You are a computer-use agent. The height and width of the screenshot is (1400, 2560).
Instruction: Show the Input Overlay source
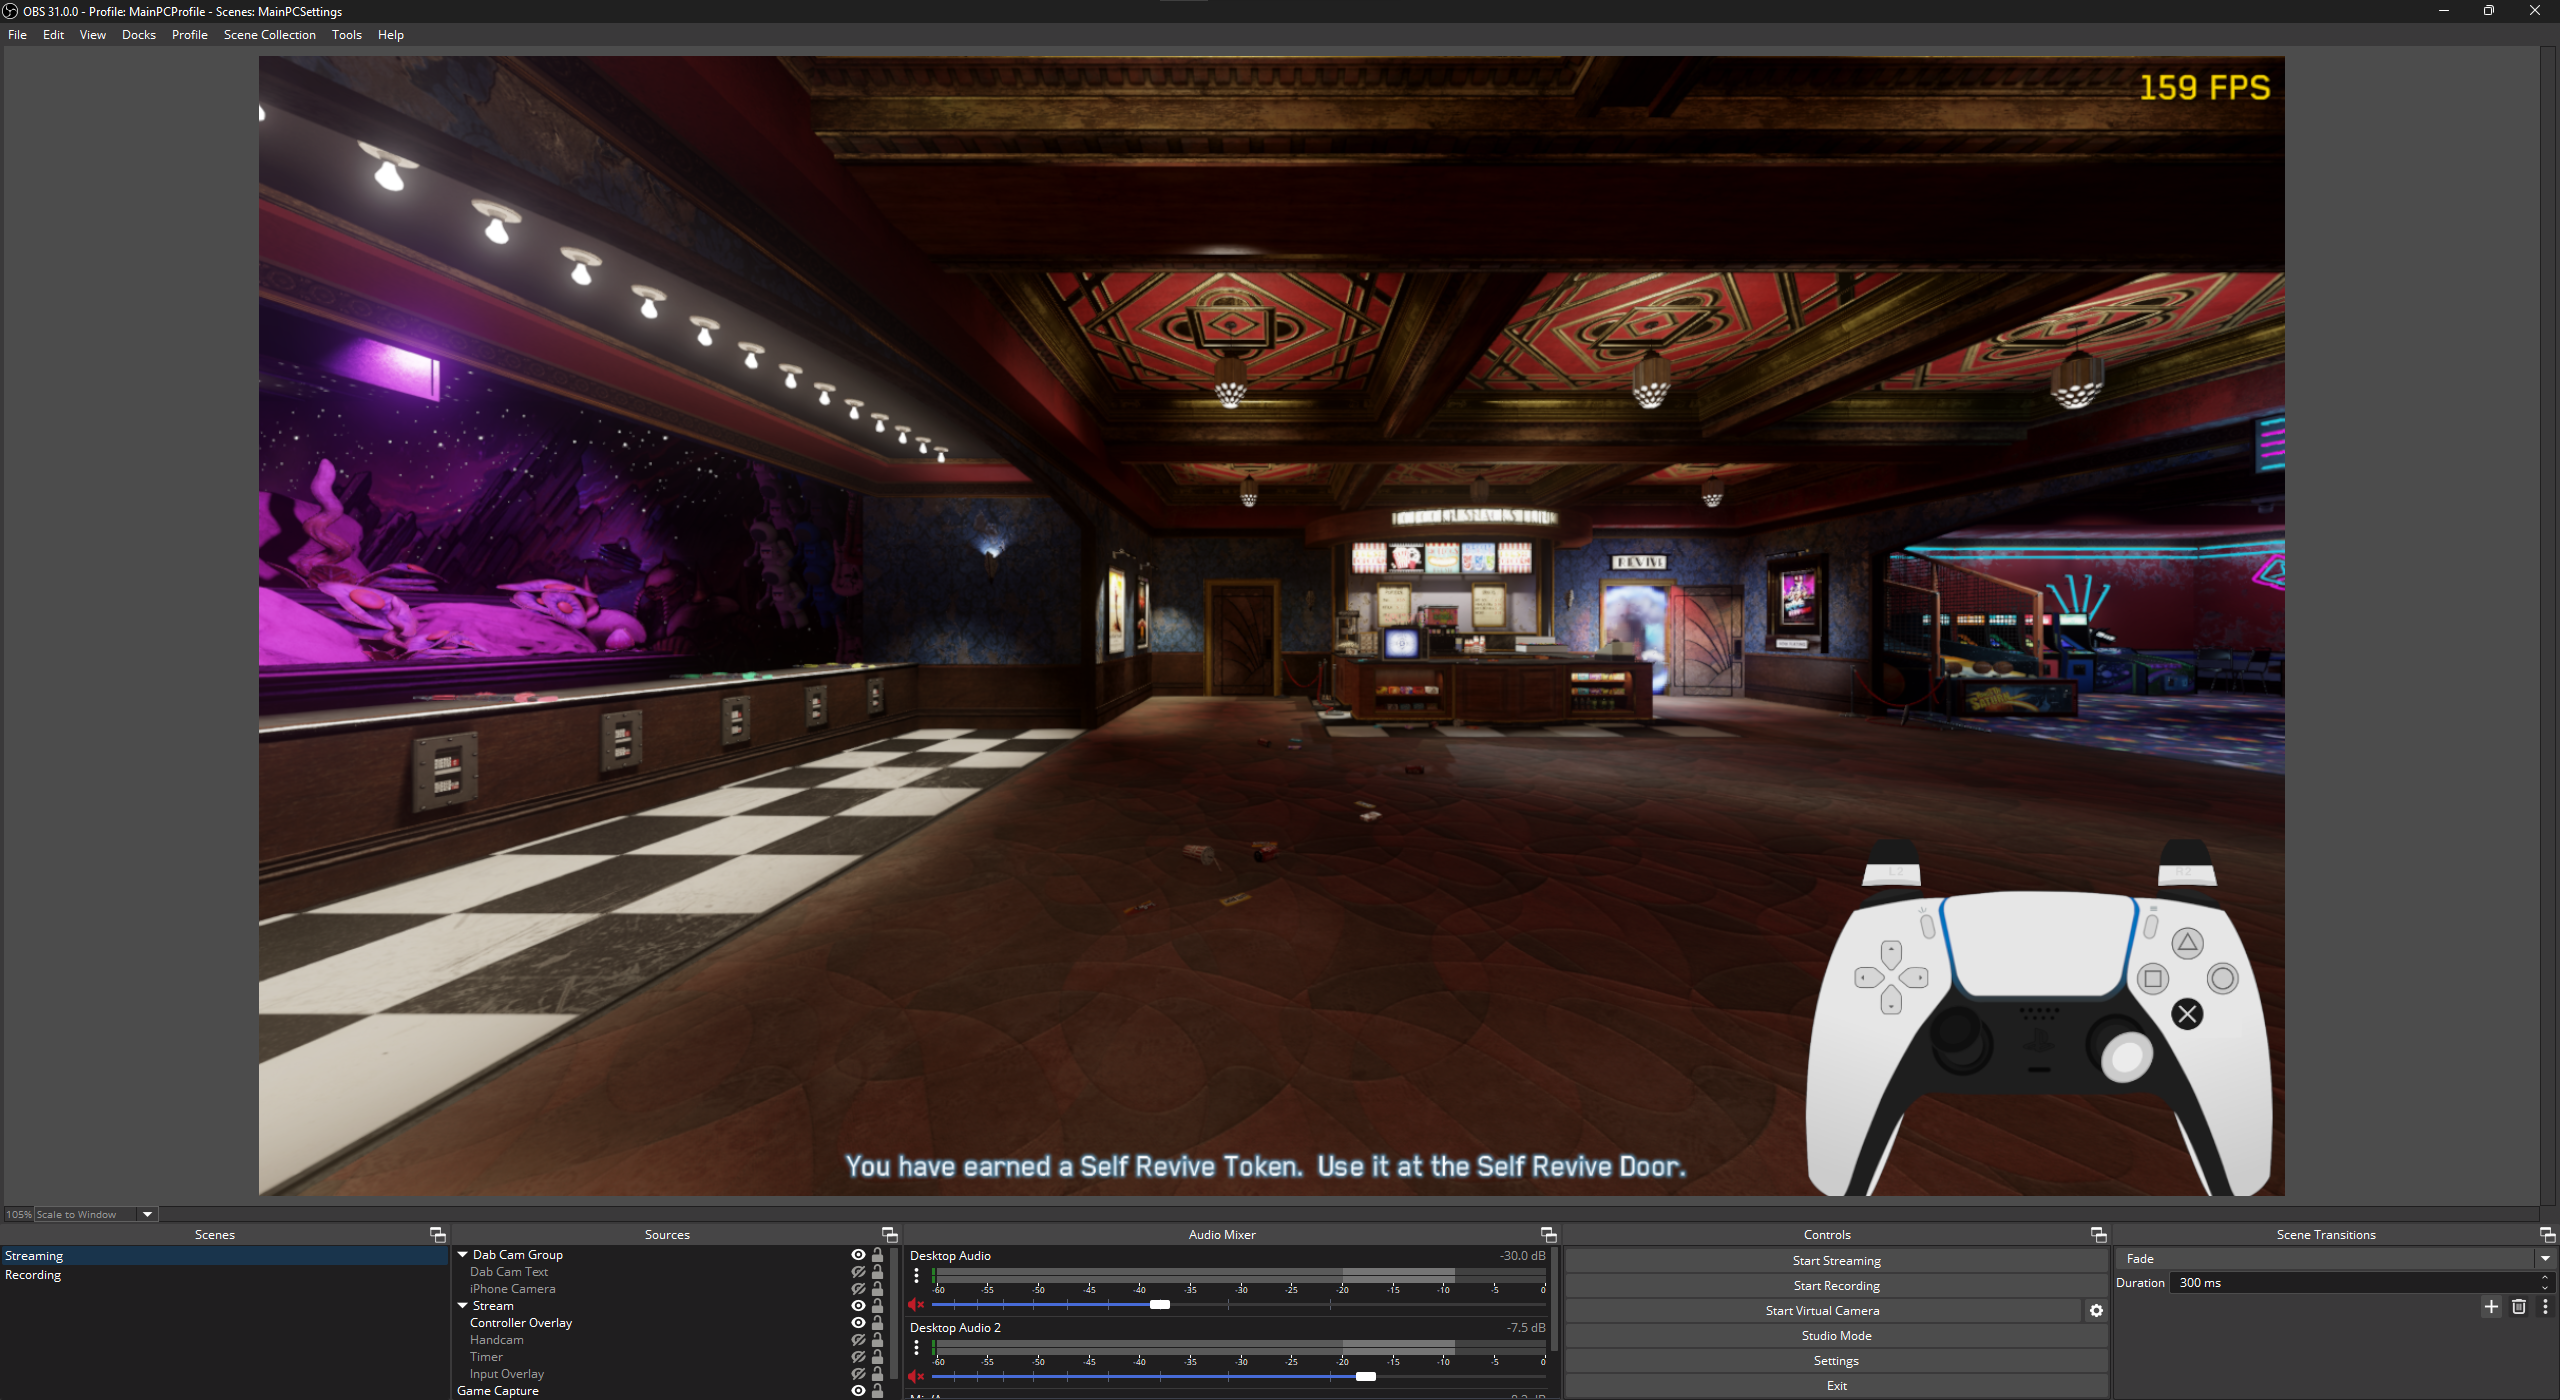(x=858, y=1374)
